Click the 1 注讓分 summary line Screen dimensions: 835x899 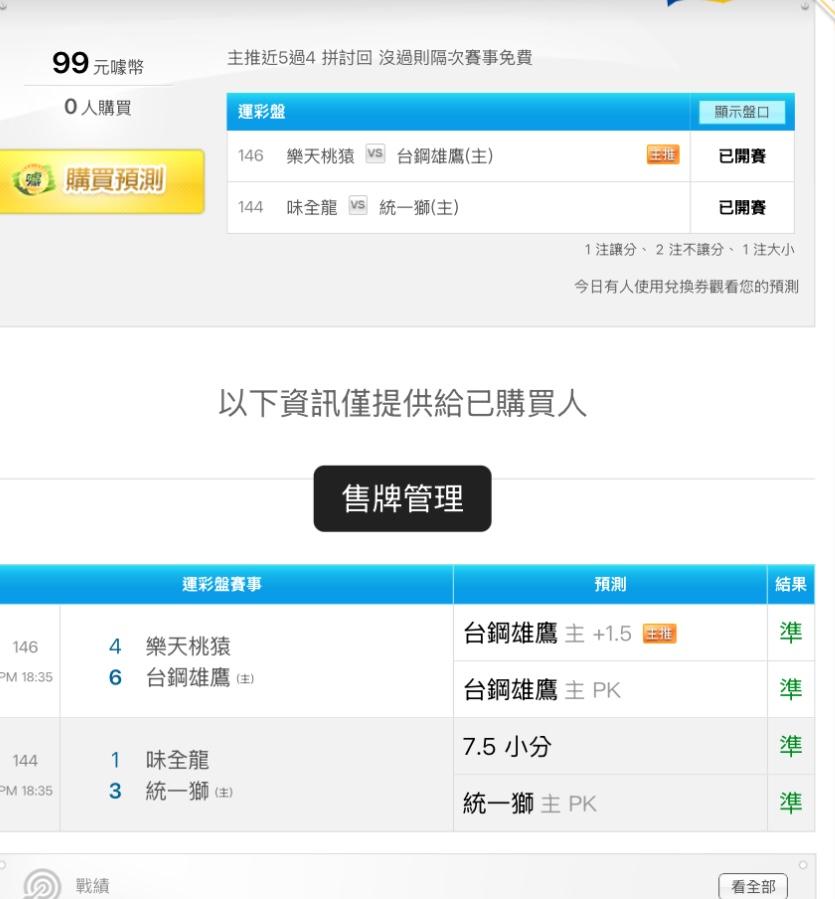[x=689, y=249]
